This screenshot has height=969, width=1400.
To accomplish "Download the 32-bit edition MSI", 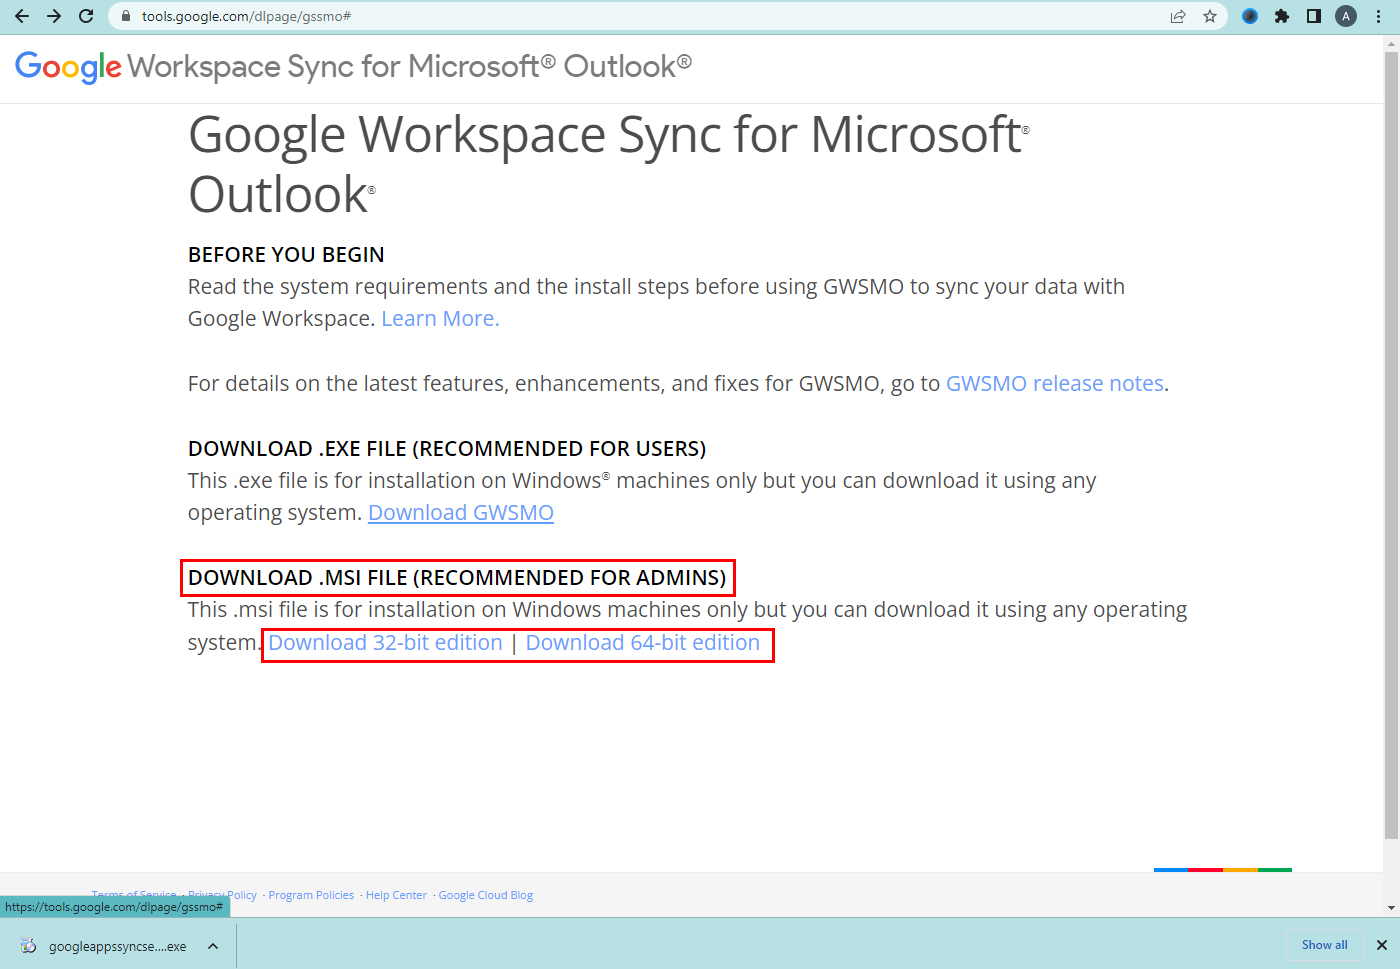I will point(385,643).
